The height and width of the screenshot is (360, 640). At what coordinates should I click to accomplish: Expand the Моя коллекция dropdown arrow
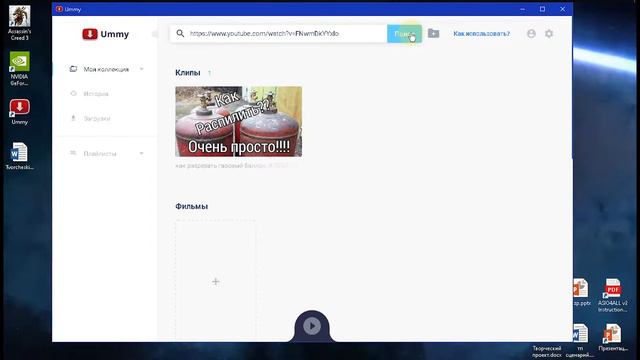coord(142,69)
